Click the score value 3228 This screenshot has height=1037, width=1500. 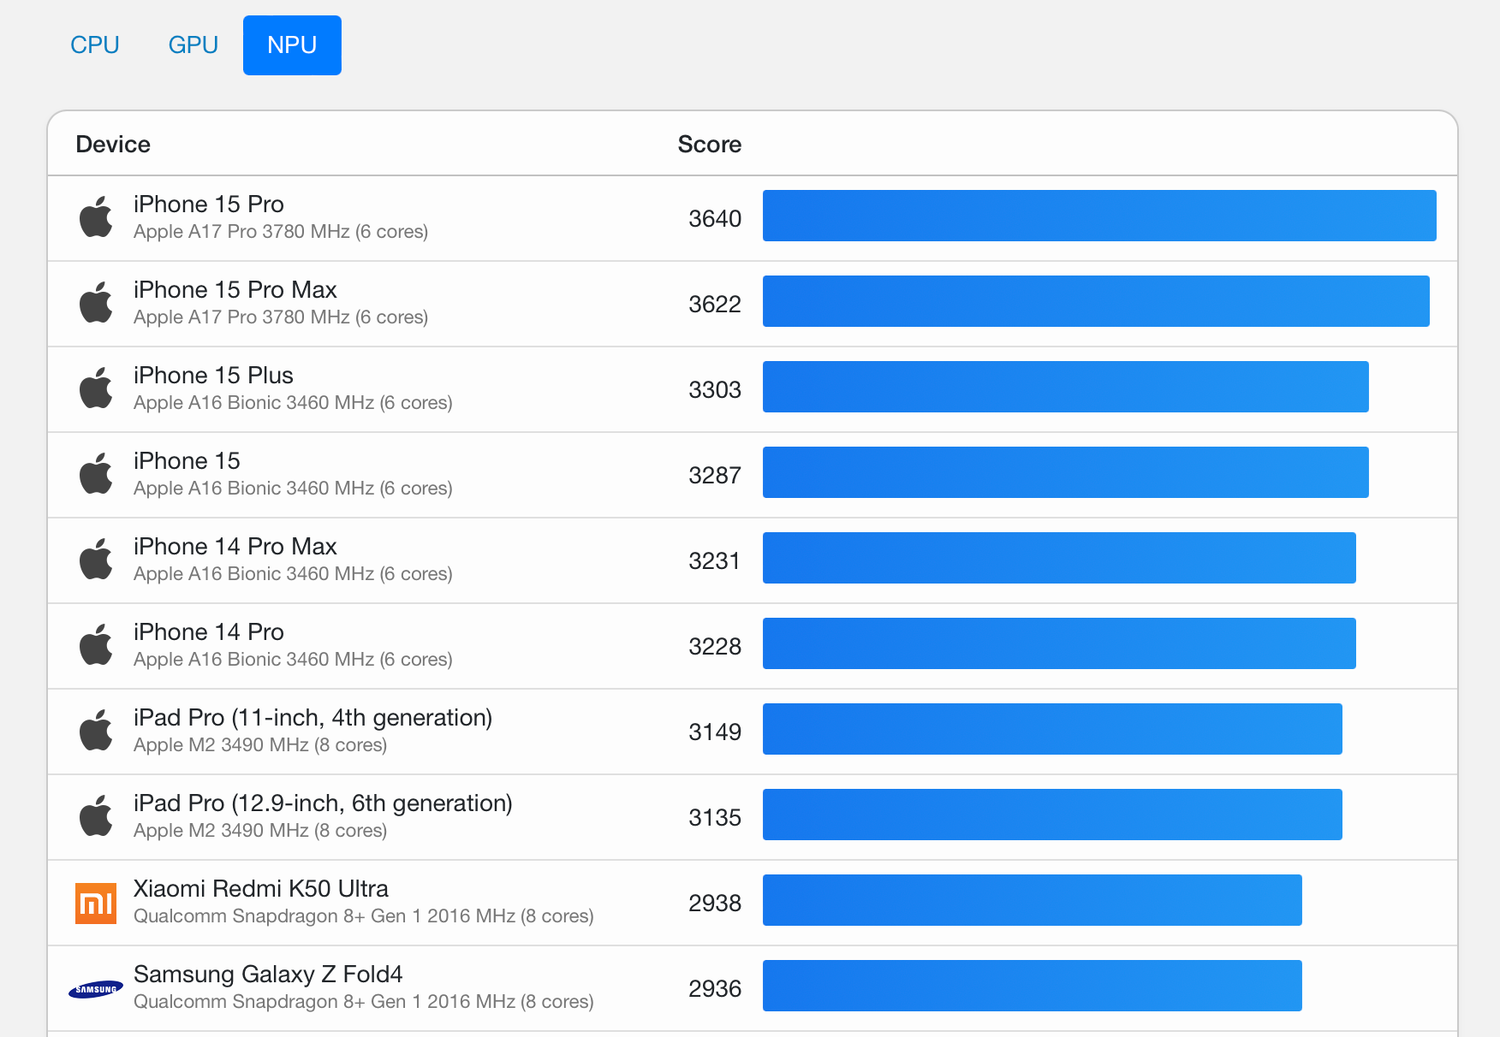[x=714, y=646]
